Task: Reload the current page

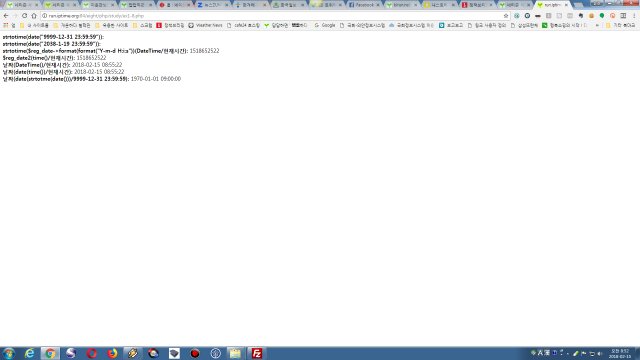Action: (x=24, y=16)
